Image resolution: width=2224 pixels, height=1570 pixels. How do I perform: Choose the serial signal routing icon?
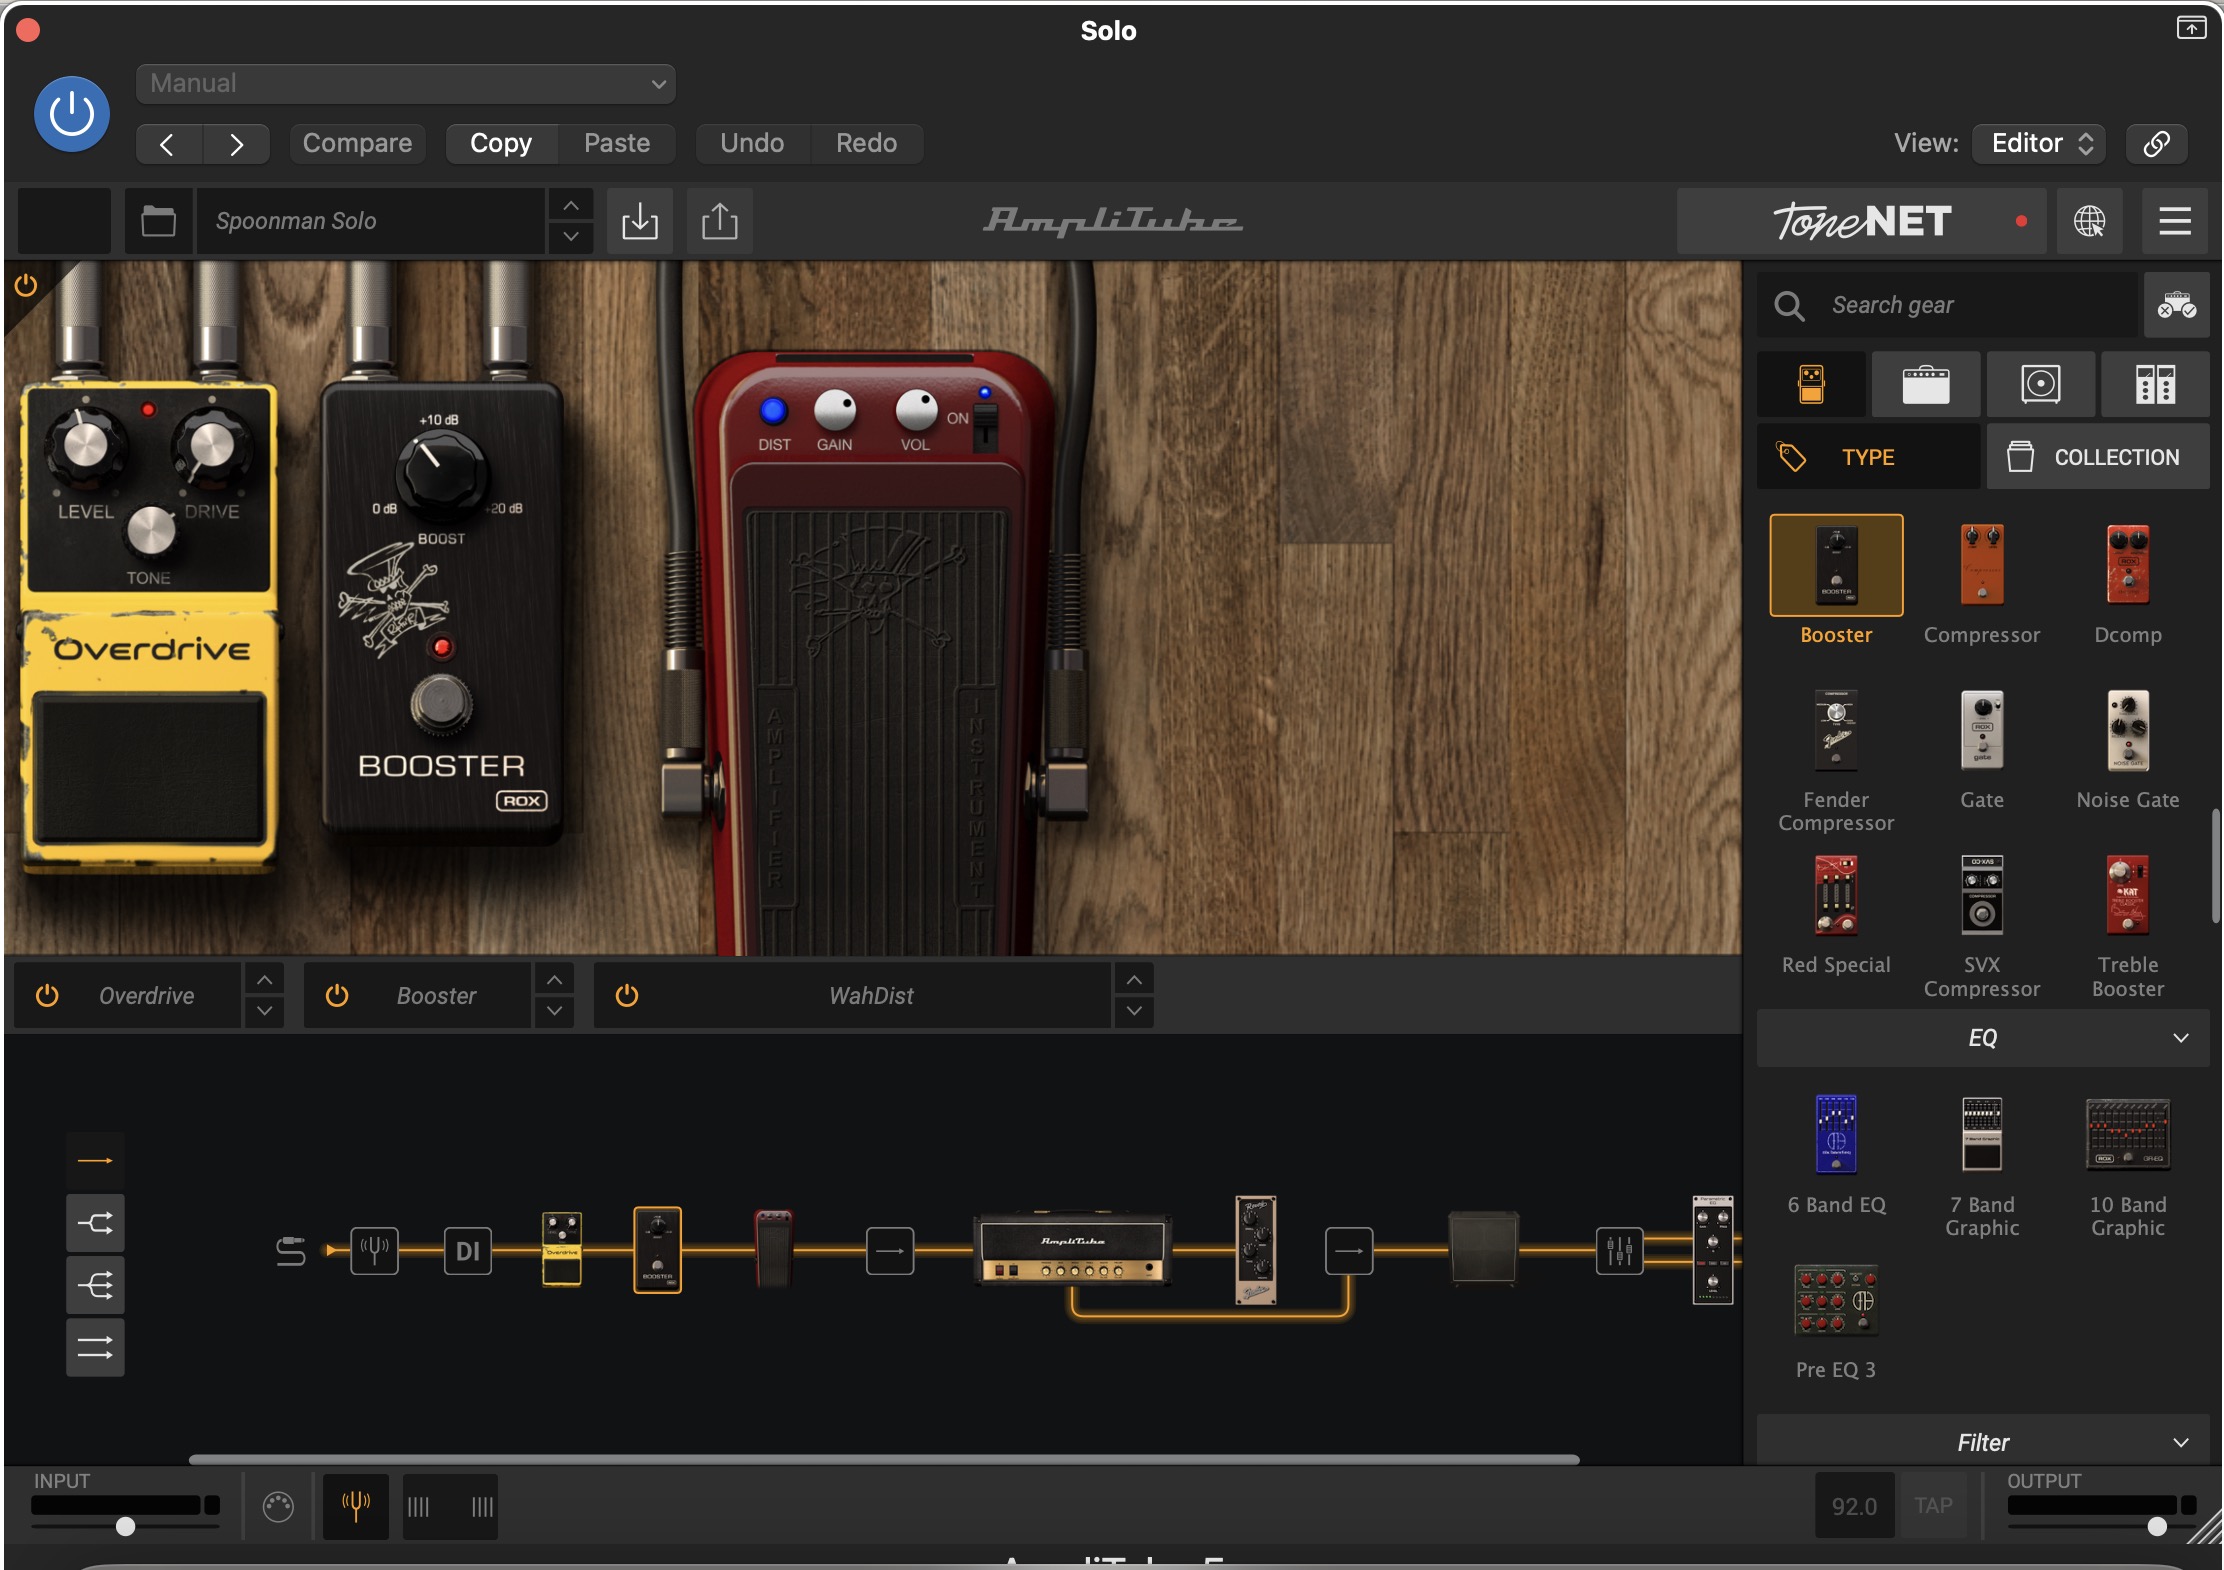[x=95, y=1160]
